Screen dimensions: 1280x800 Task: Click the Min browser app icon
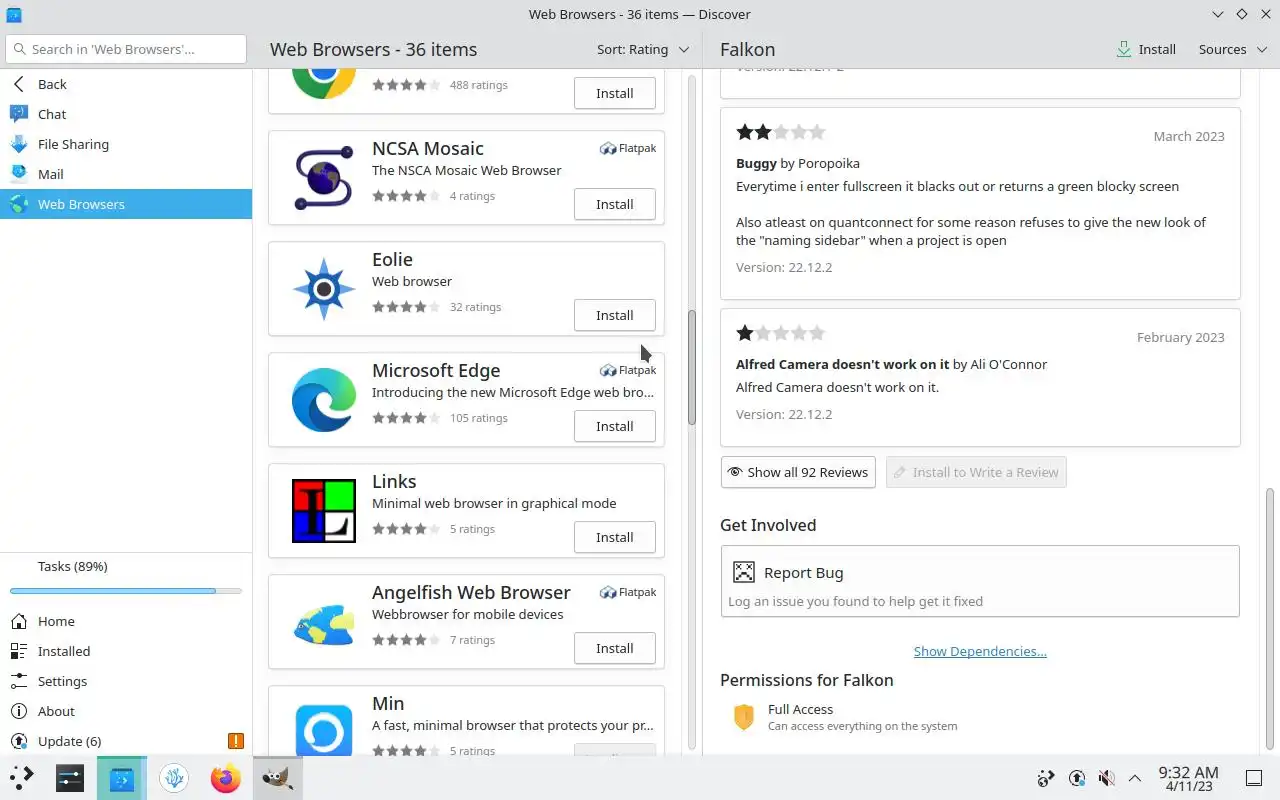[324, 730]
